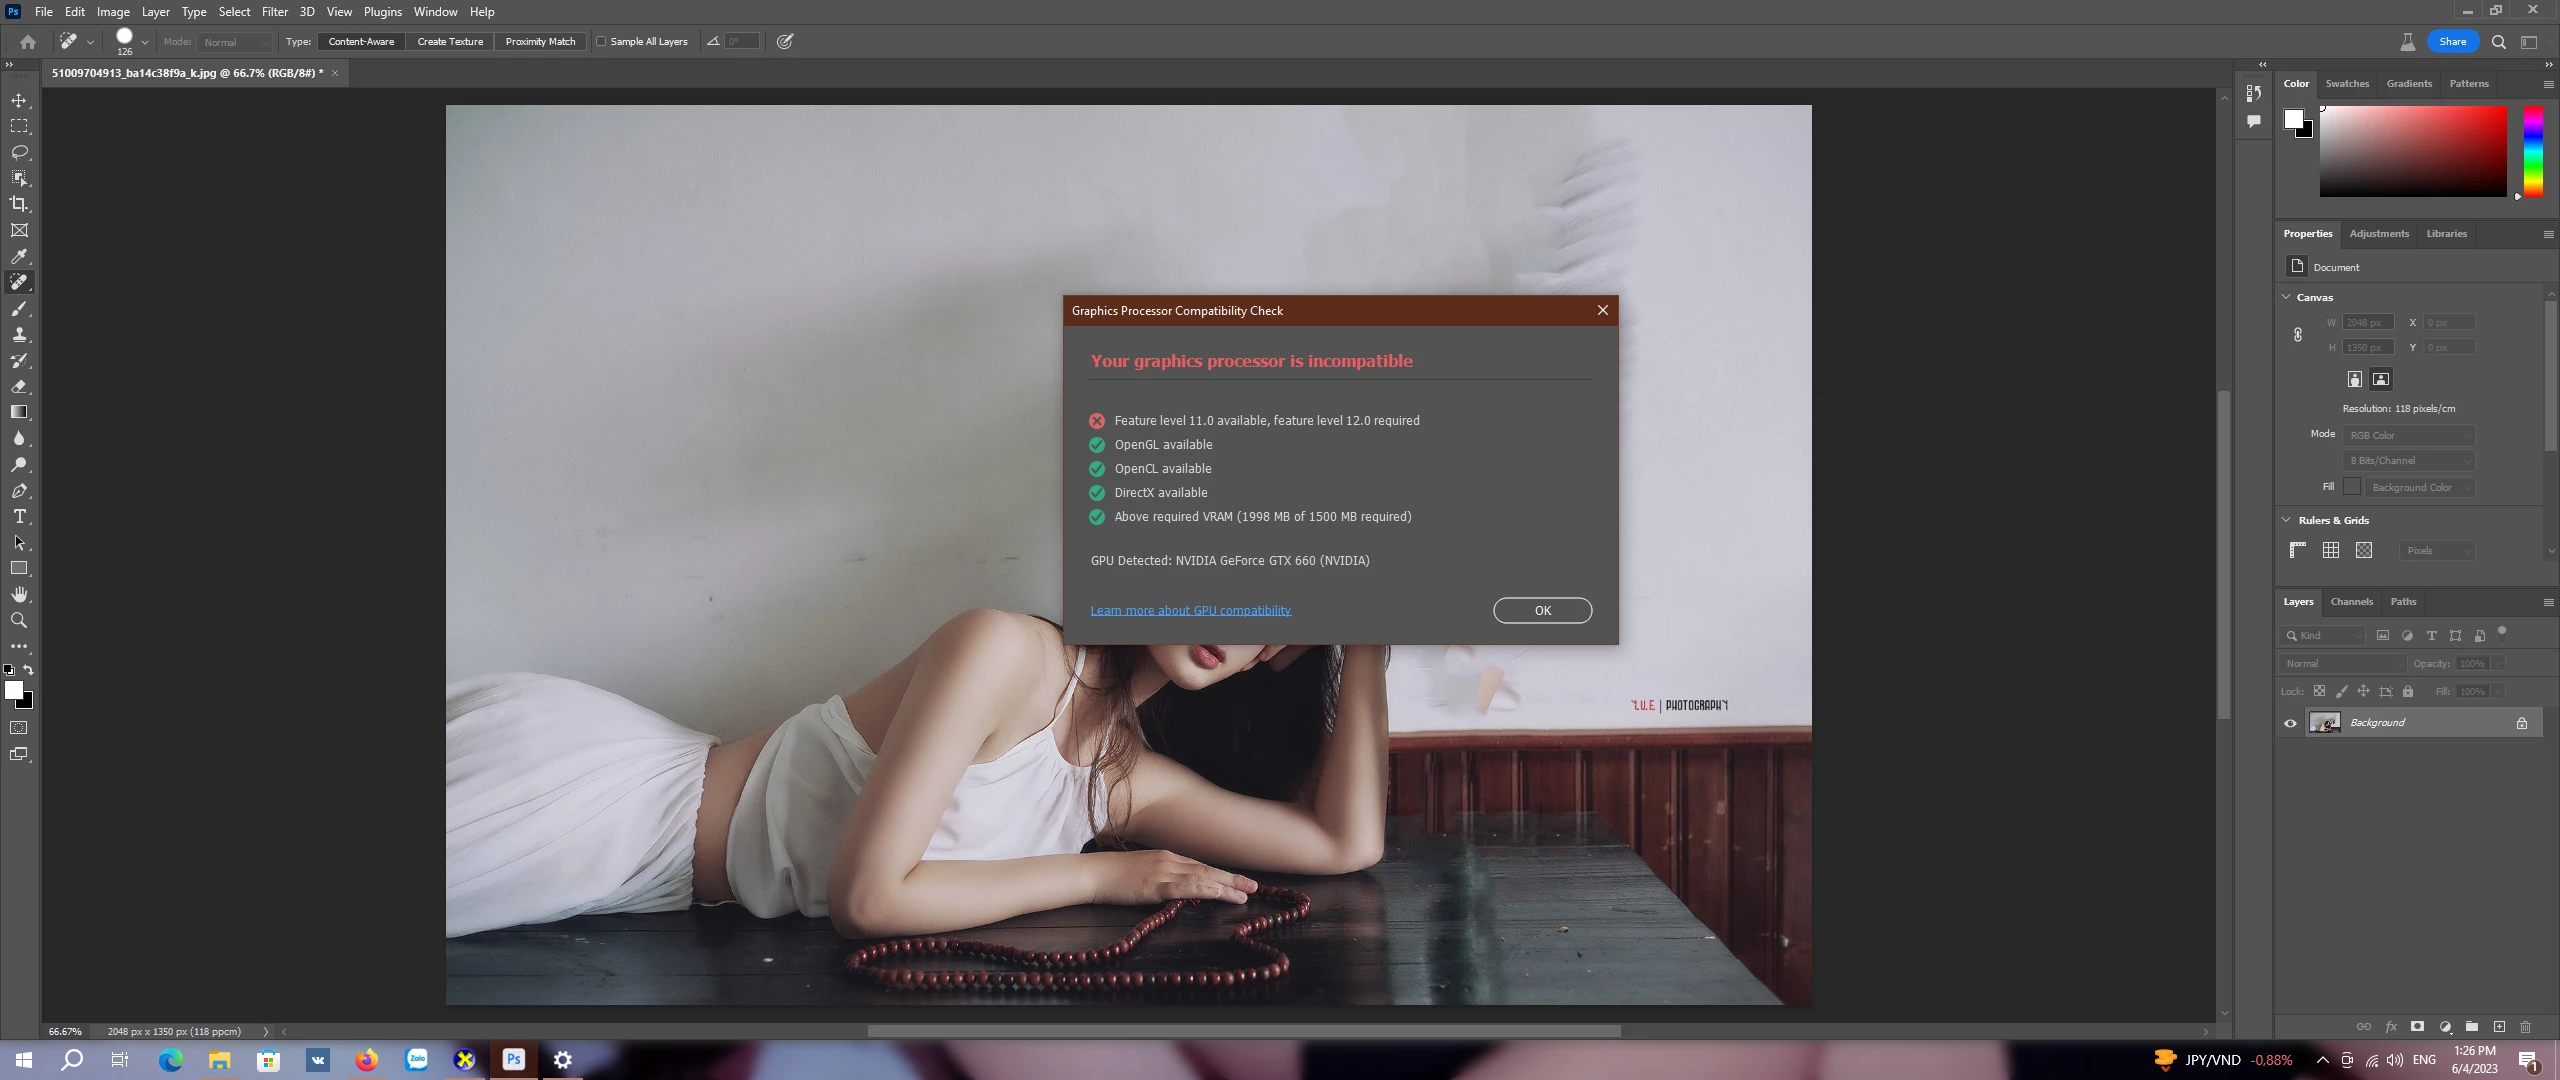
Task: Collapse the Canvas section
Action: coord(2286,297)
